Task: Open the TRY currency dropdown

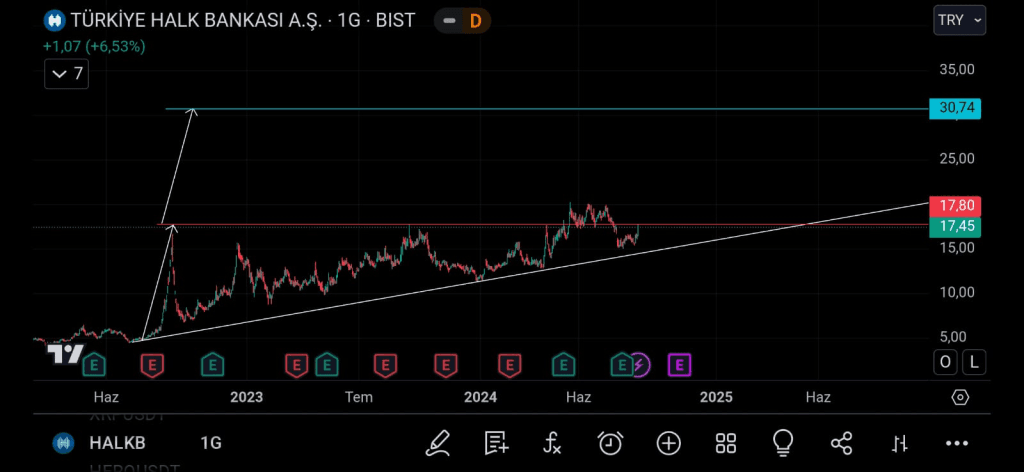Action: click(959, 20)
